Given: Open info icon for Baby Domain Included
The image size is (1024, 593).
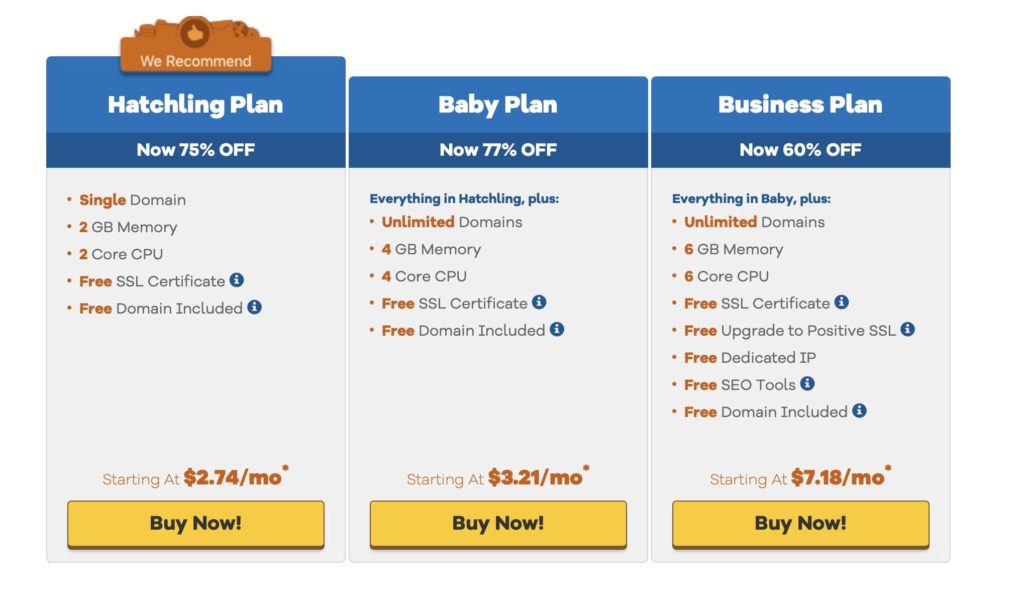Looking at the screenshot, I should (556, 329).
